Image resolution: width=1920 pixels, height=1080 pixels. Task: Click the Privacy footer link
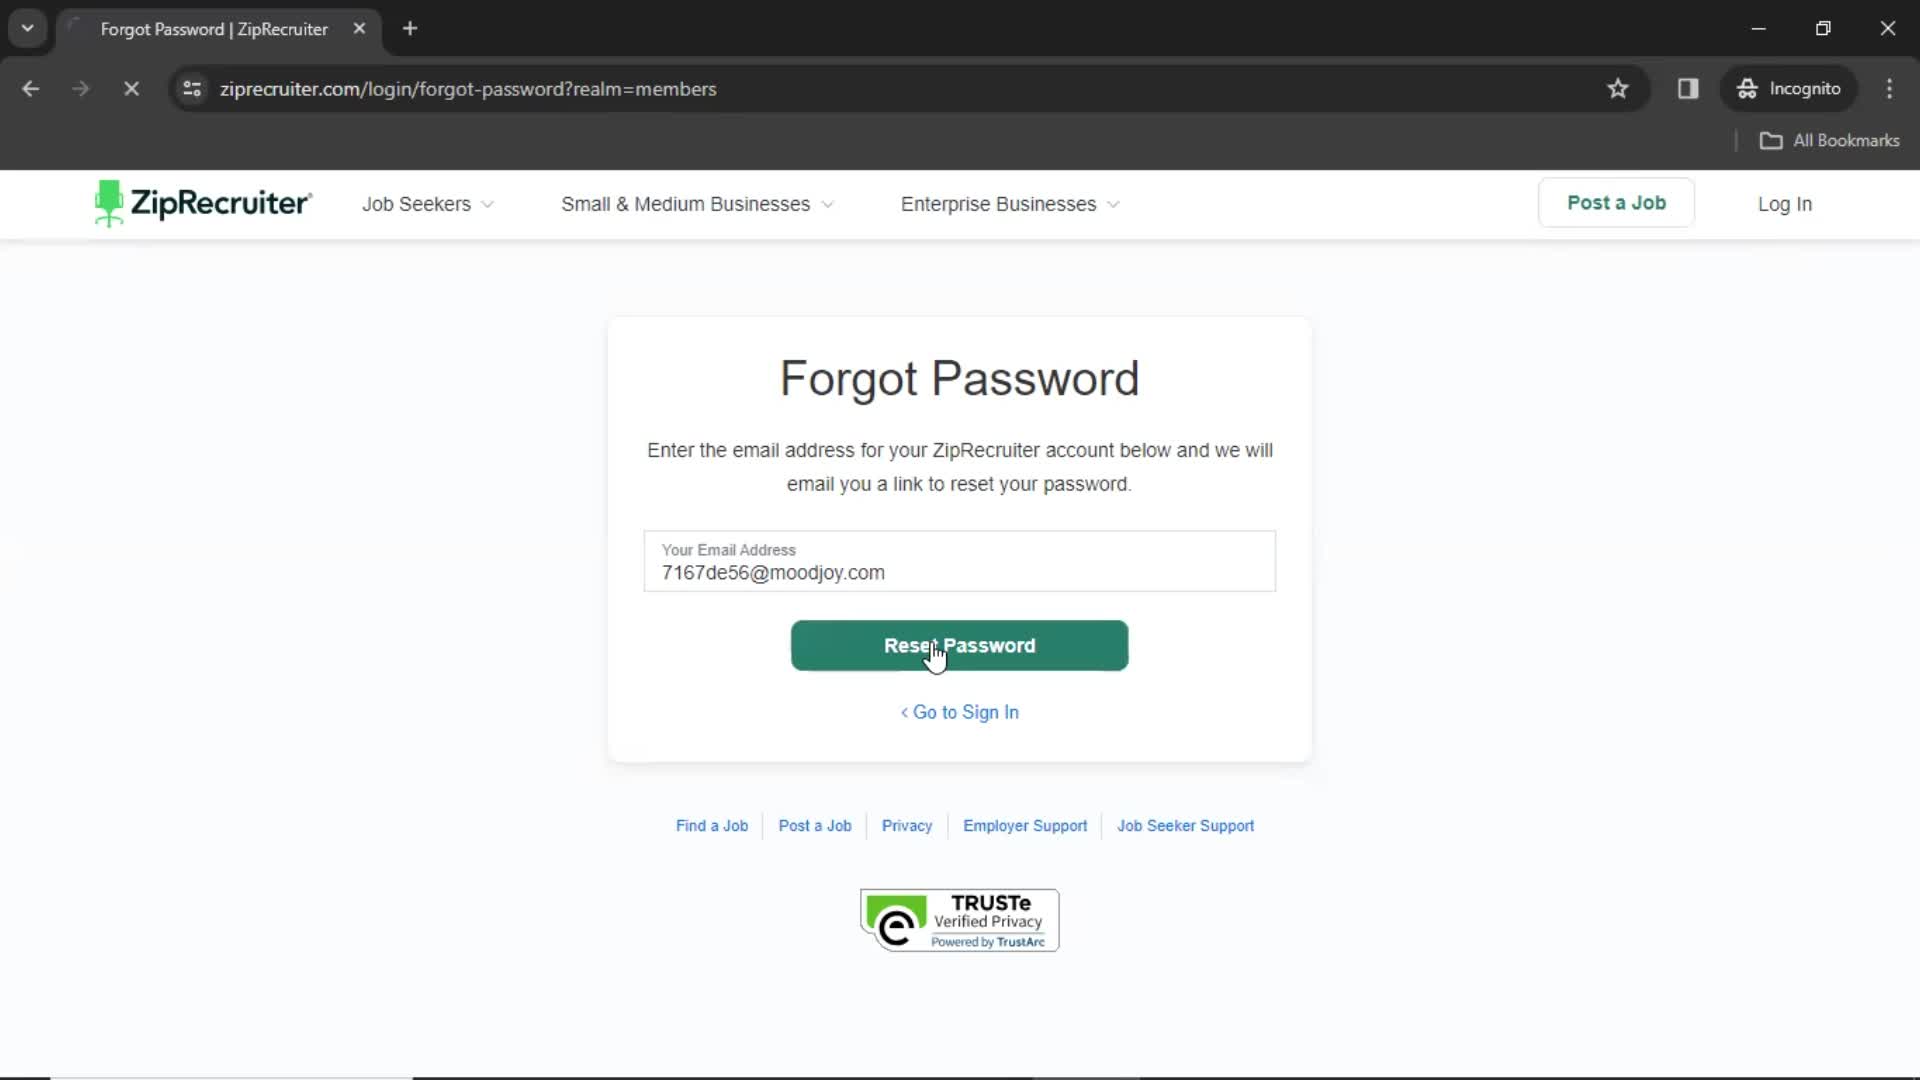tap(907, 825)
